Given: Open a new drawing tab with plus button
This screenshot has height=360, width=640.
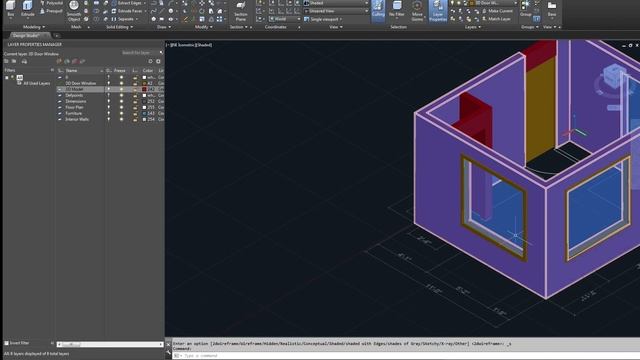Looking at the screenshot, I should (x=57, y=36).
